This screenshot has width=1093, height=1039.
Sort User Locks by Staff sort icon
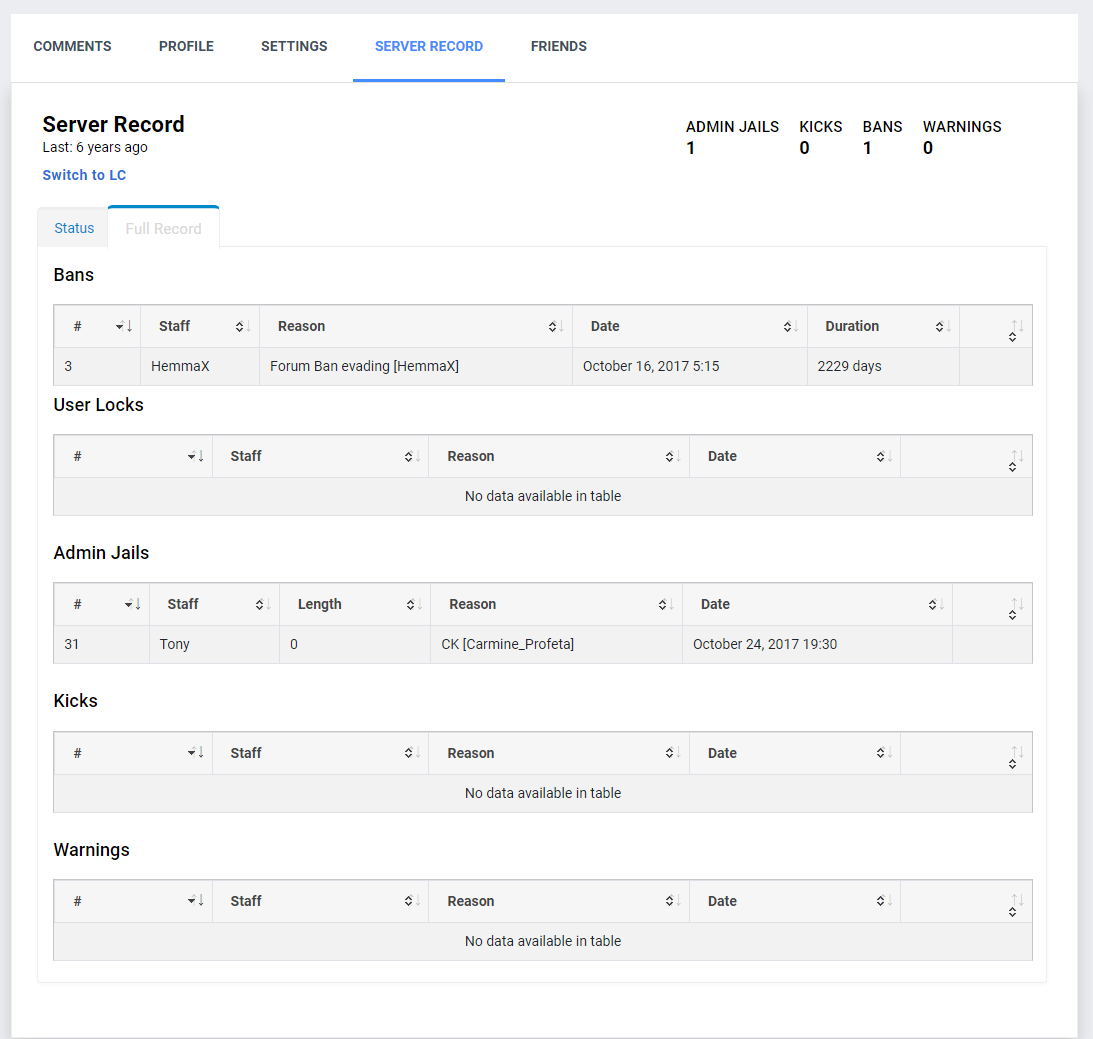pos(412,456)
